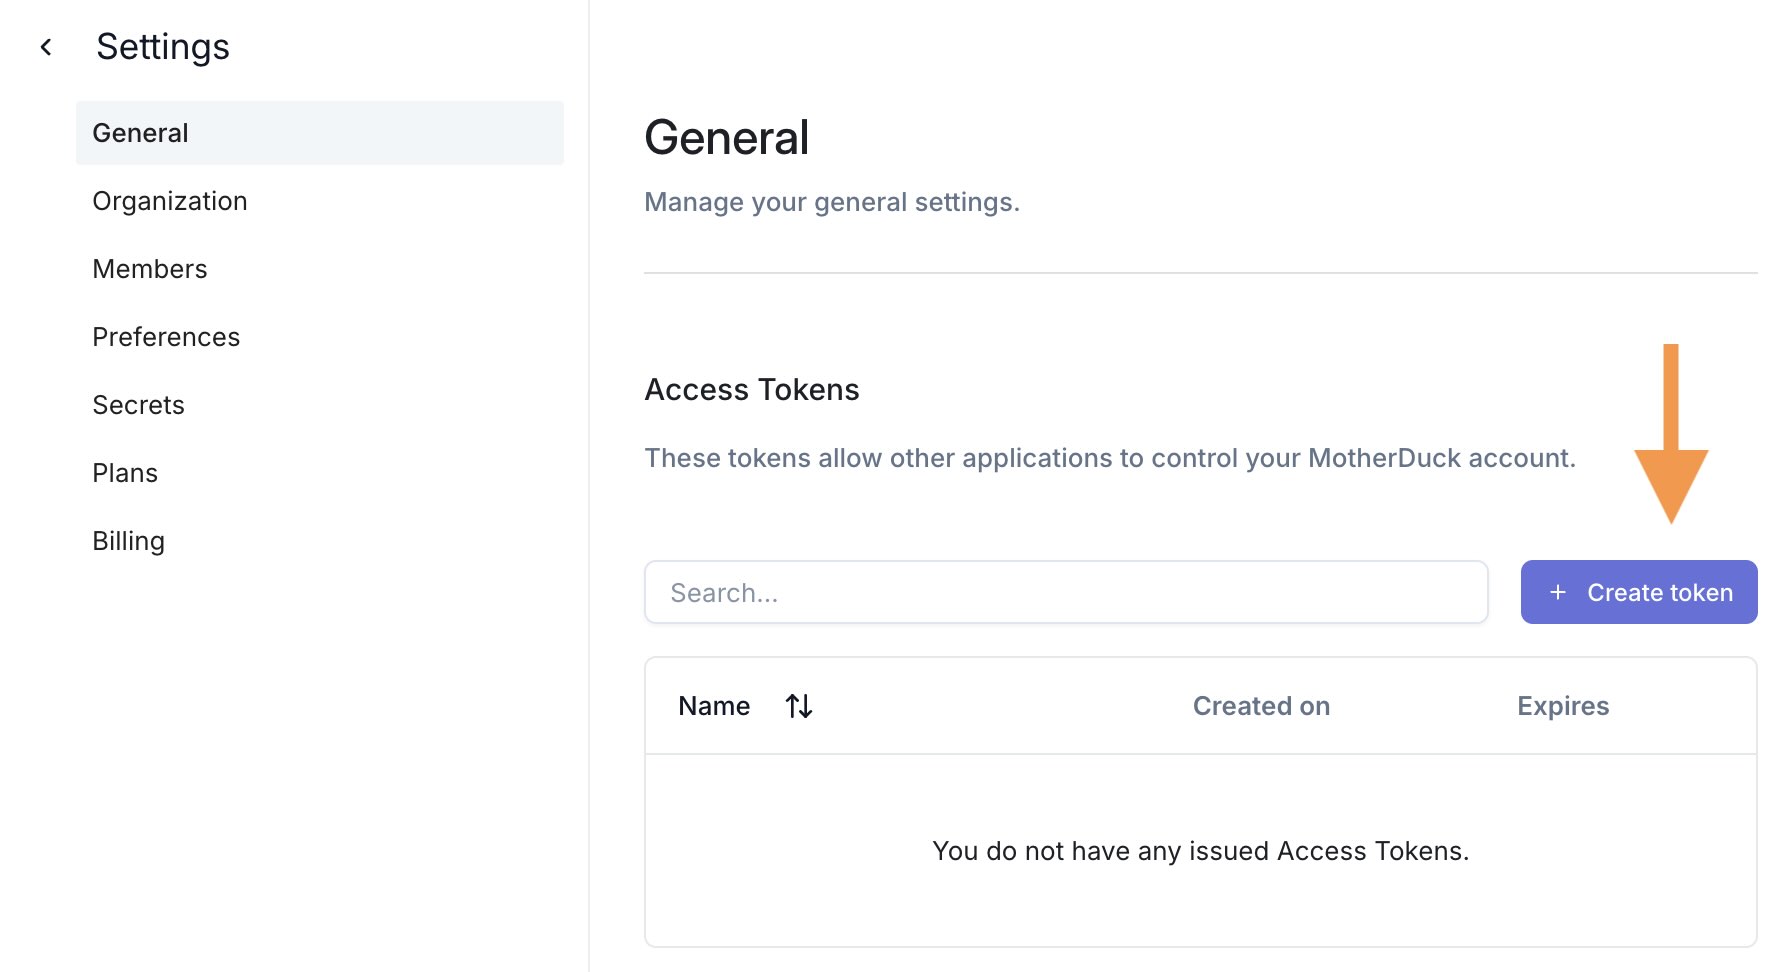The height and width of the screenshot is (972, 1792).
Task: Click inside the Search tokens field
Action: pos(1065,592)
